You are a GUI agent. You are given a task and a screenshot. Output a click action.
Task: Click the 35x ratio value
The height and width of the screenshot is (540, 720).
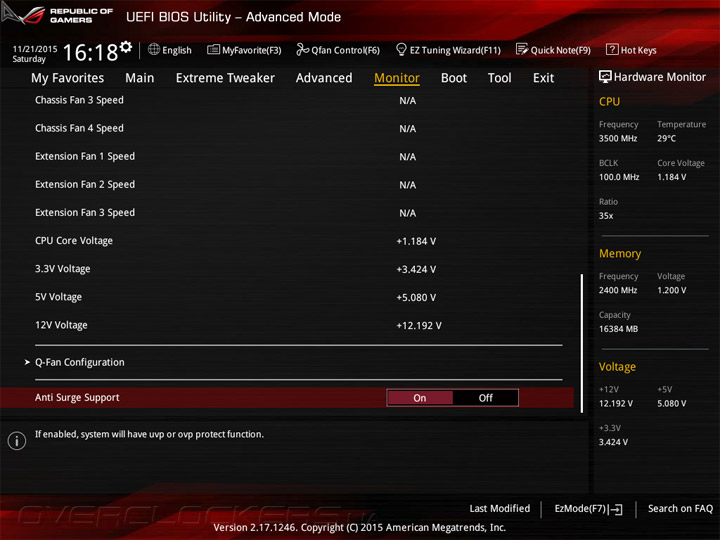pos(606,216)
